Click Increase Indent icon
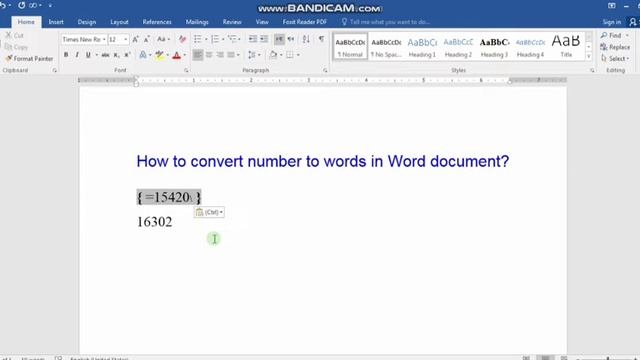 pos(264,39)
